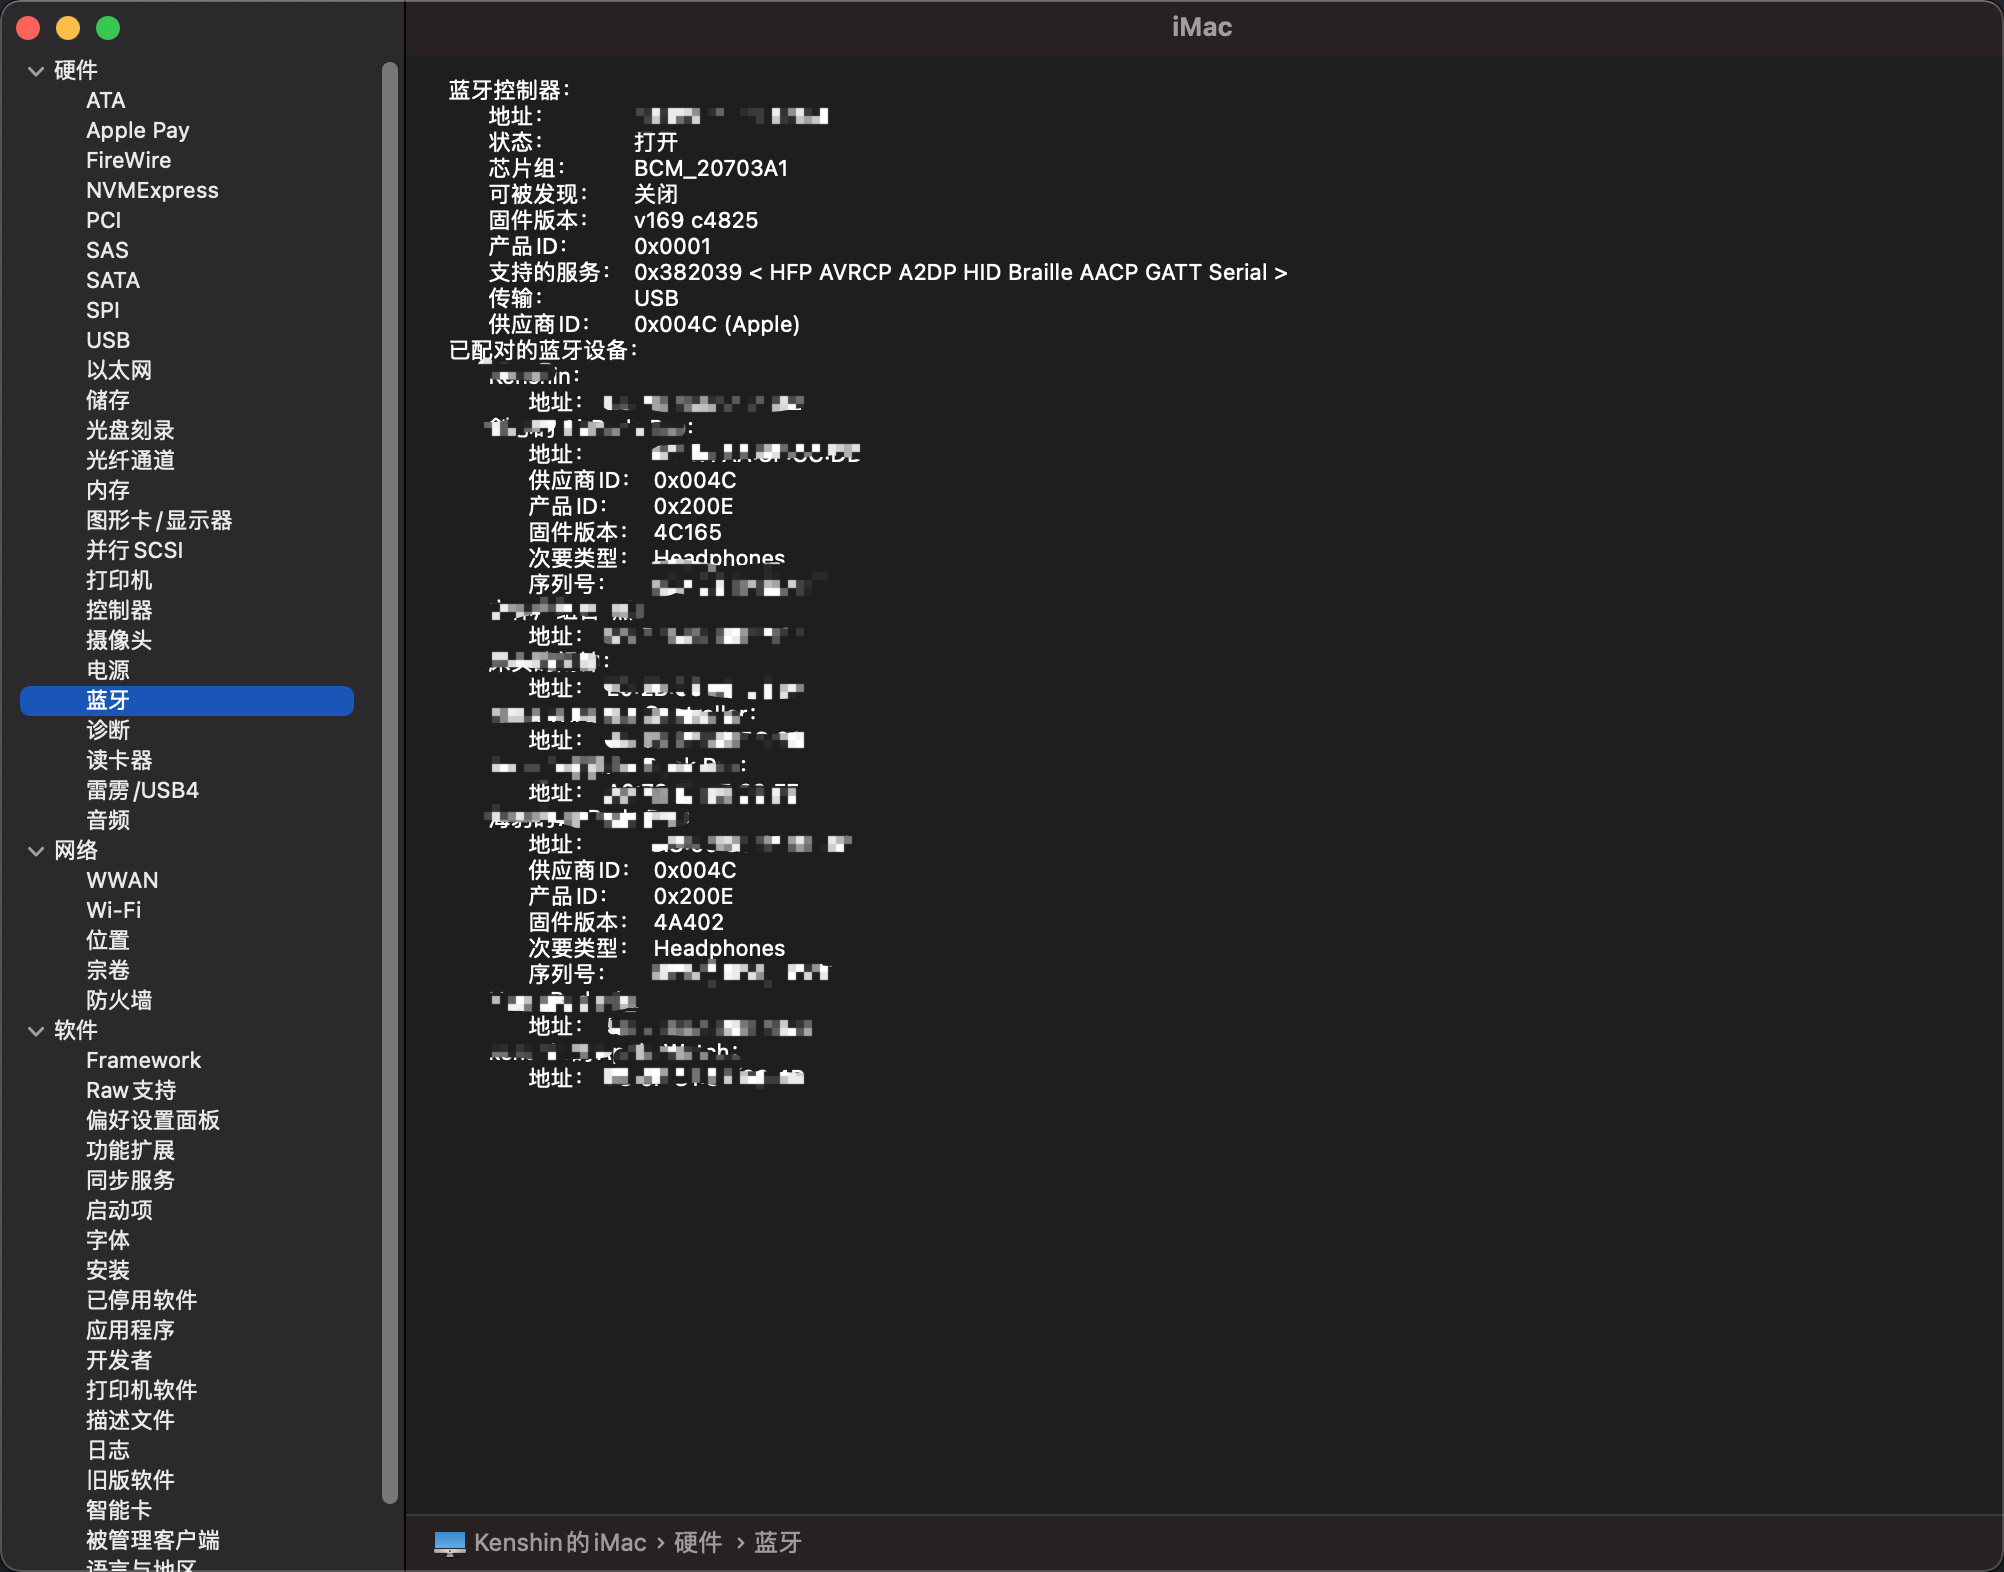Select 应用程序 in software list
The image size is (2004, 1572).
(130, 1331)
